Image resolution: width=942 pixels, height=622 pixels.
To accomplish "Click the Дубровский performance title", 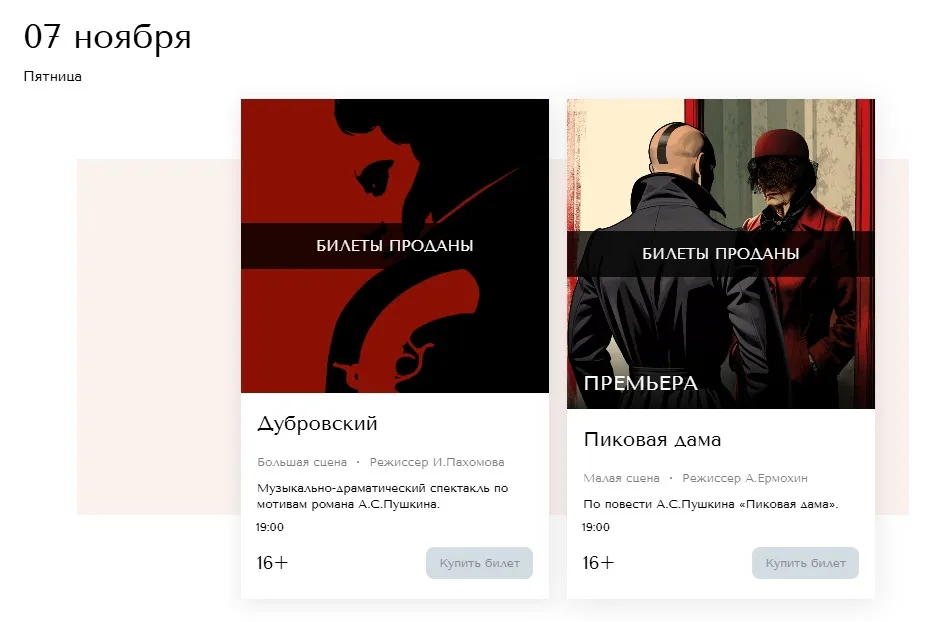I will 317,424.
